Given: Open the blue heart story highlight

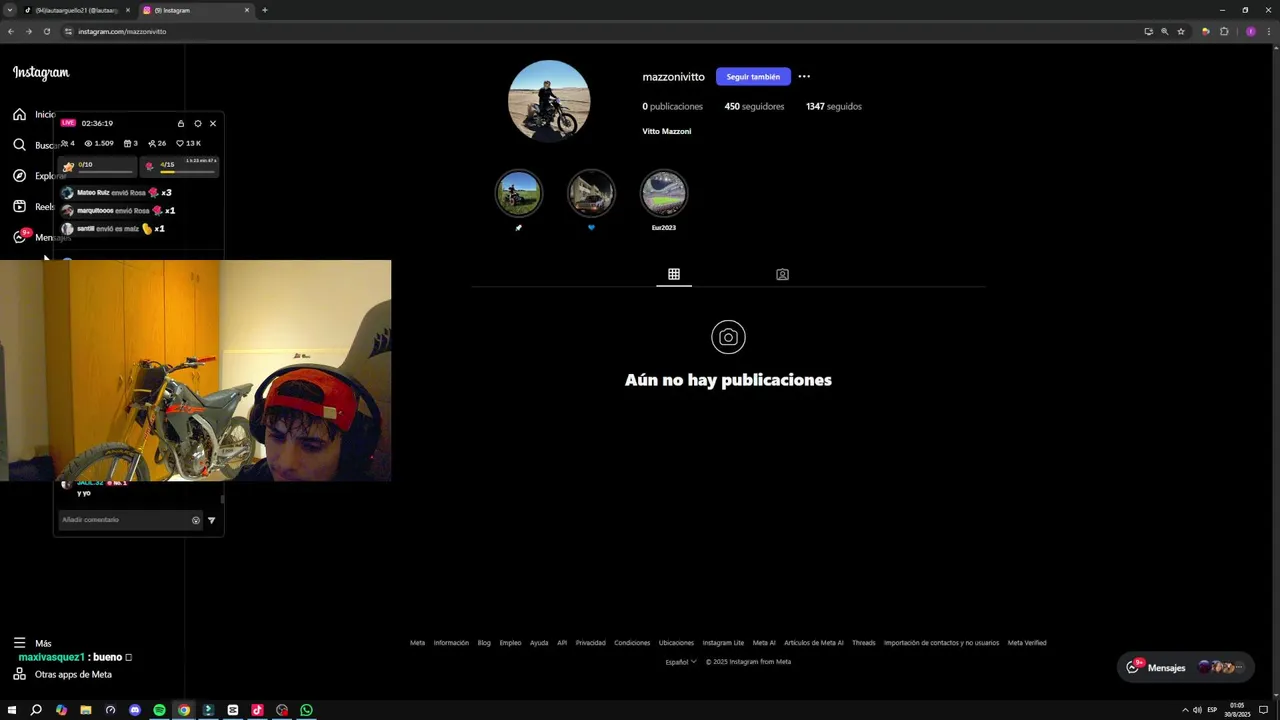Looking at the screenshot, I should pyautogui.click(x=591, y=193).
